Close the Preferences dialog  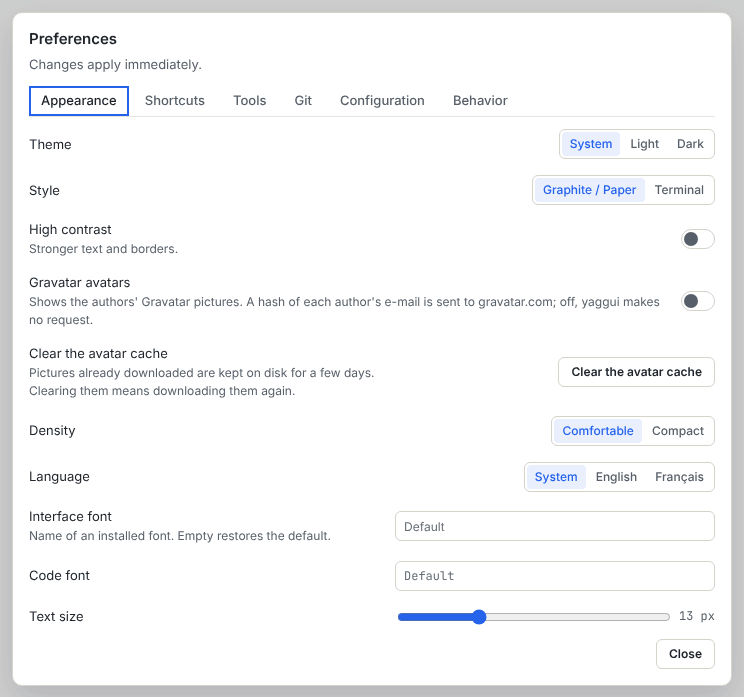coord(685,654)
